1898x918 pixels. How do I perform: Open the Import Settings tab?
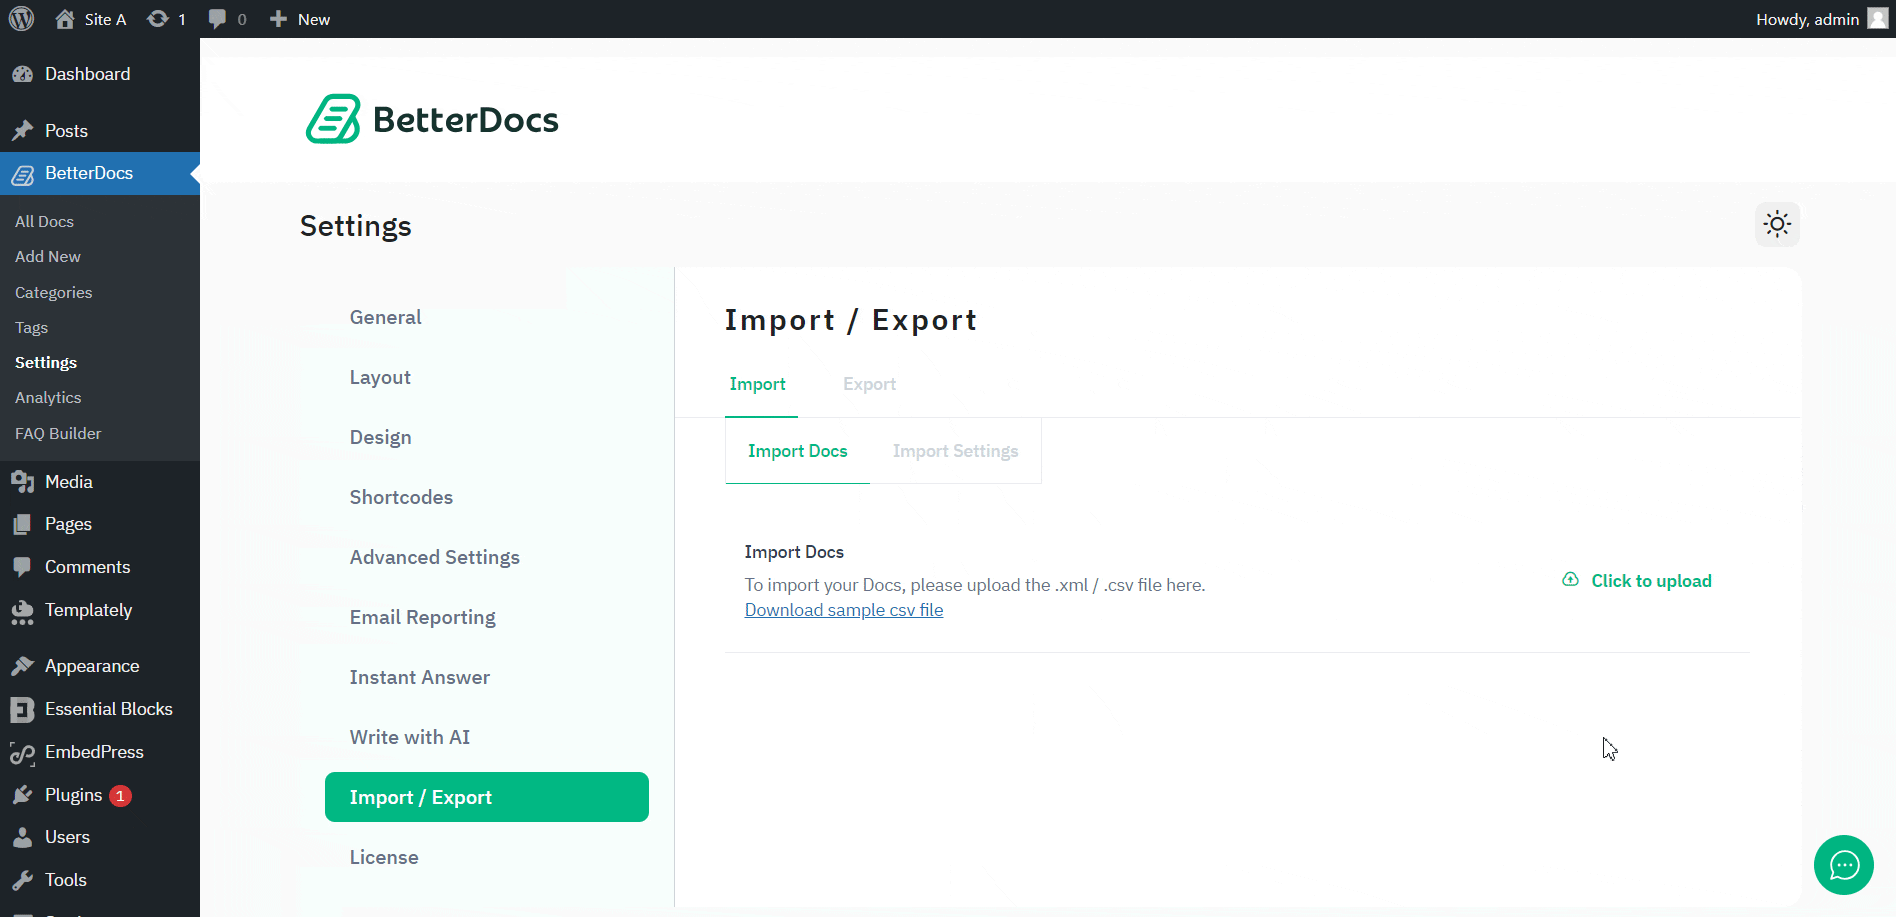tap(955, 450)
